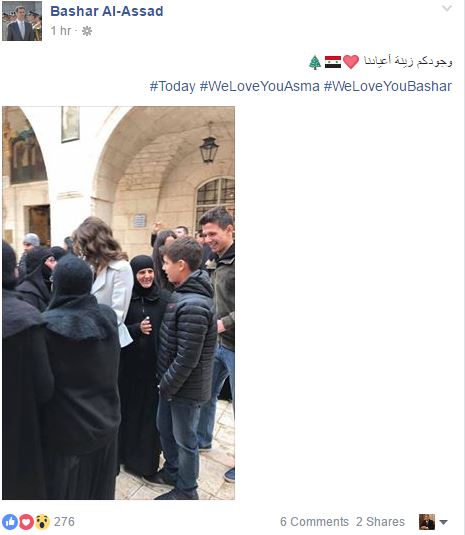This screenshot has width=465, height=535.
Task: Open the #WeLoveYouBashar hashtag
Action: pos(388,86)
